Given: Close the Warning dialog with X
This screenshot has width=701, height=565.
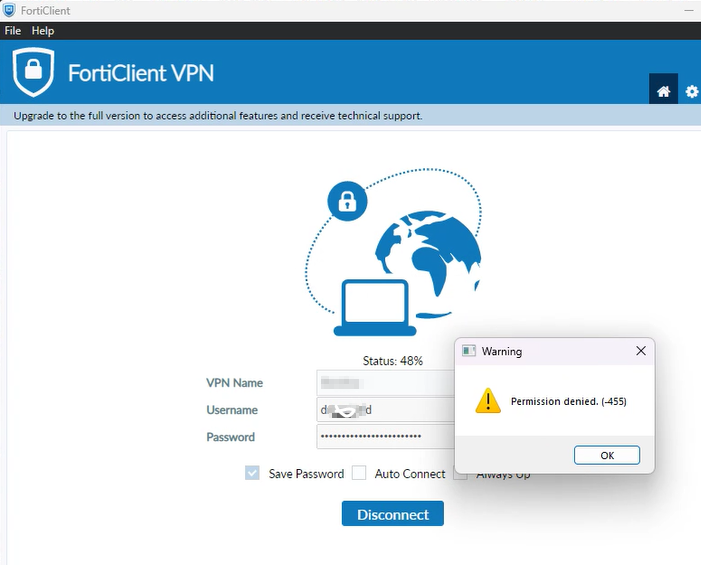Looking at the screenshot, I should [641, 351].
